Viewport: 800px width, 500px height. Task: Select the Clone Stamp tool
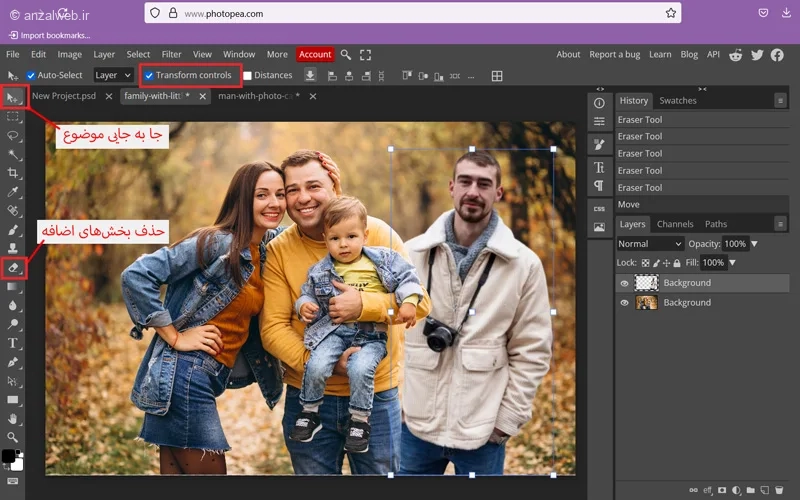coord(13,248)
